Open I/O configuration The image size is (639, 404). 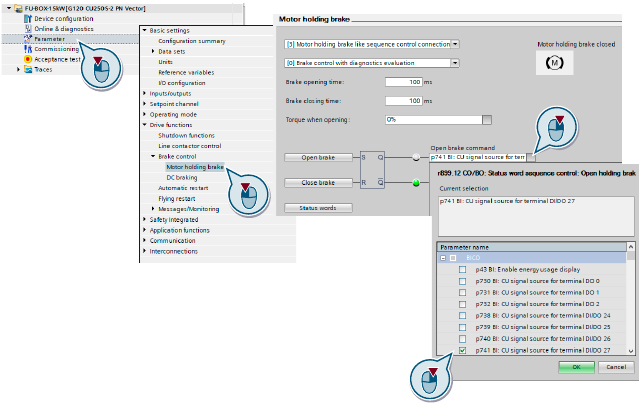click(x=181, y=83)
